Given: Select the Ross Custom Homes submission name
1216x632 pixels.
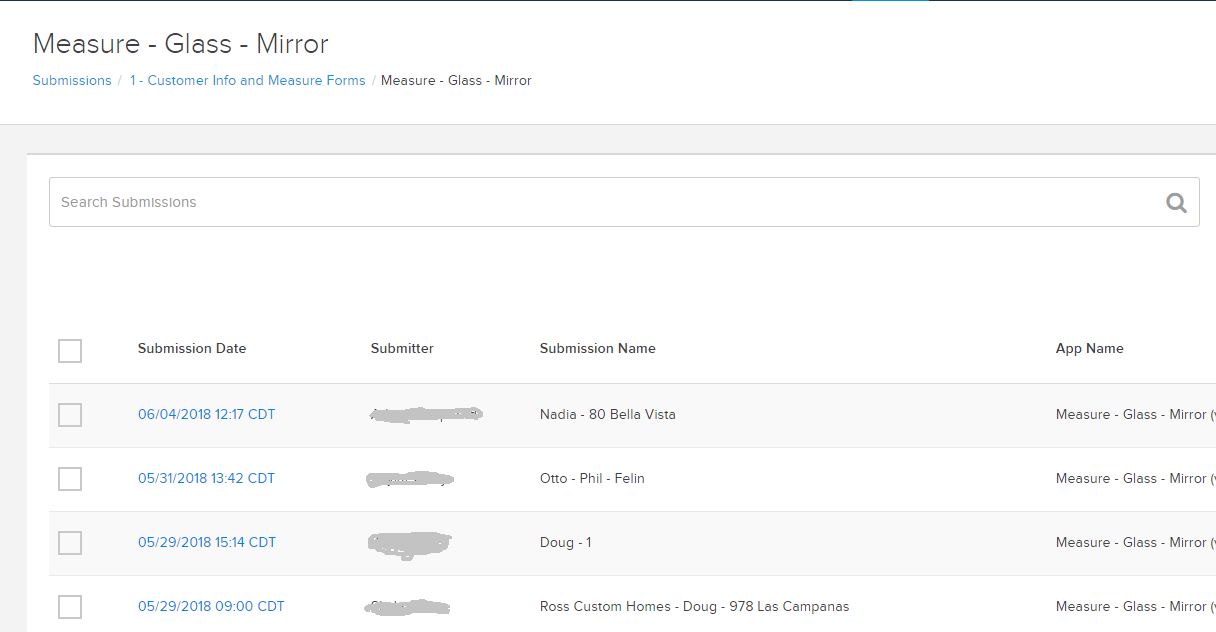Looking at the screenshot, I should click(x=694, y=606).
